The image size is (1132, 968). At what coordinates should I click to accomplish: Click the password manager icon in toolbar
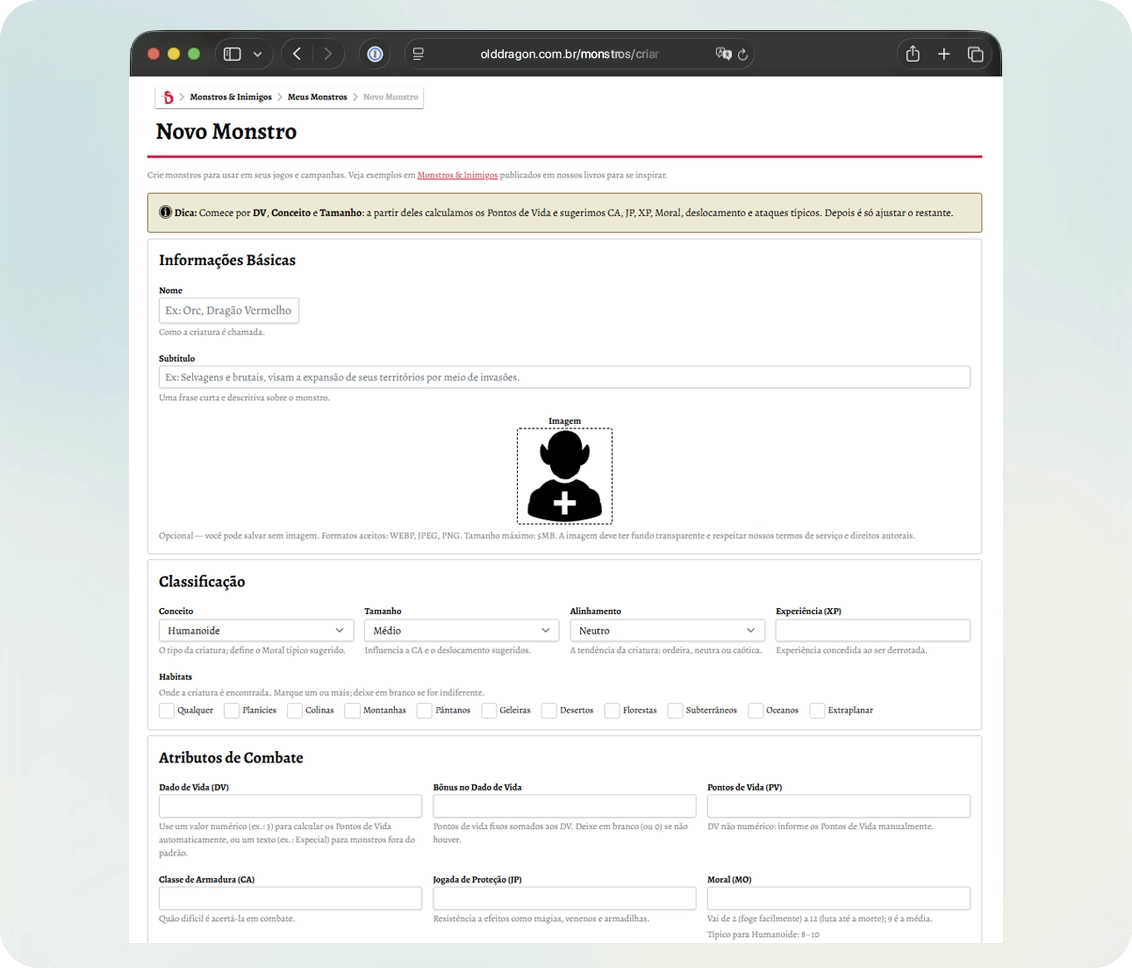[x=375, y=54]
